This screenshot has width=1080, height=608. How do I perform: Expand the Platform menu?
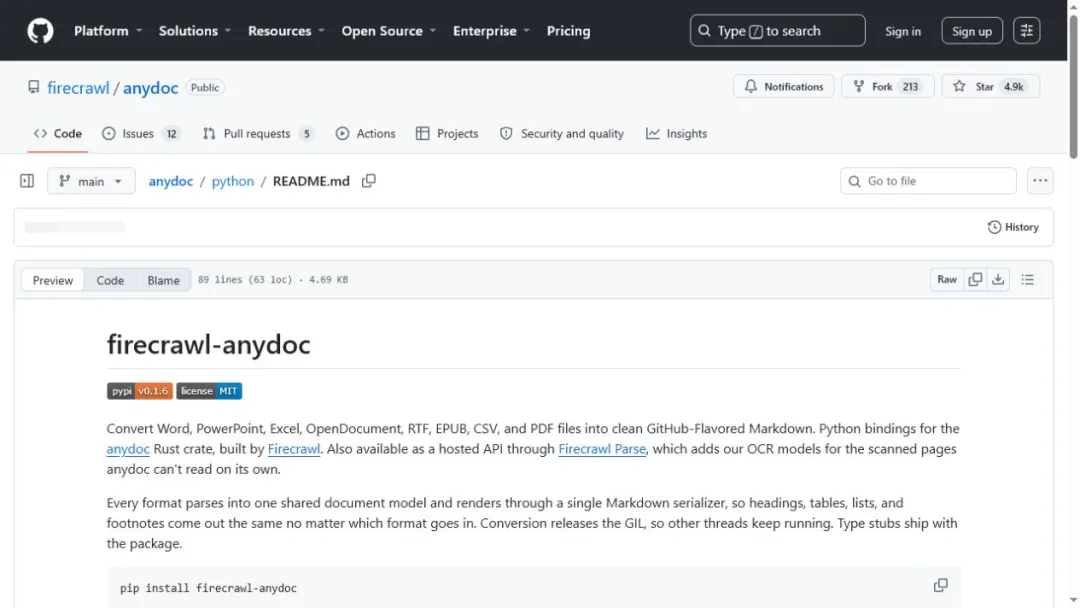tap(108, 31)
